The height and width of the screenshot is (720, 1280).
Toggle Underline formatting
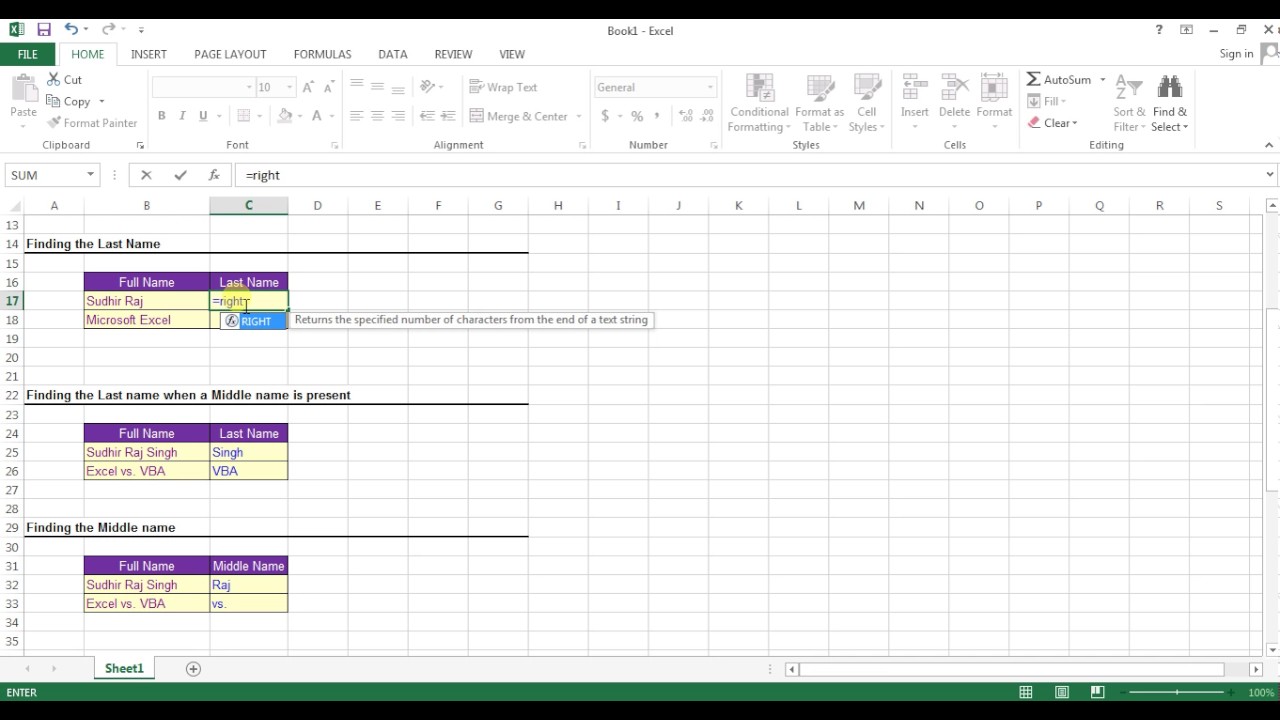click(x=203, y=116)
